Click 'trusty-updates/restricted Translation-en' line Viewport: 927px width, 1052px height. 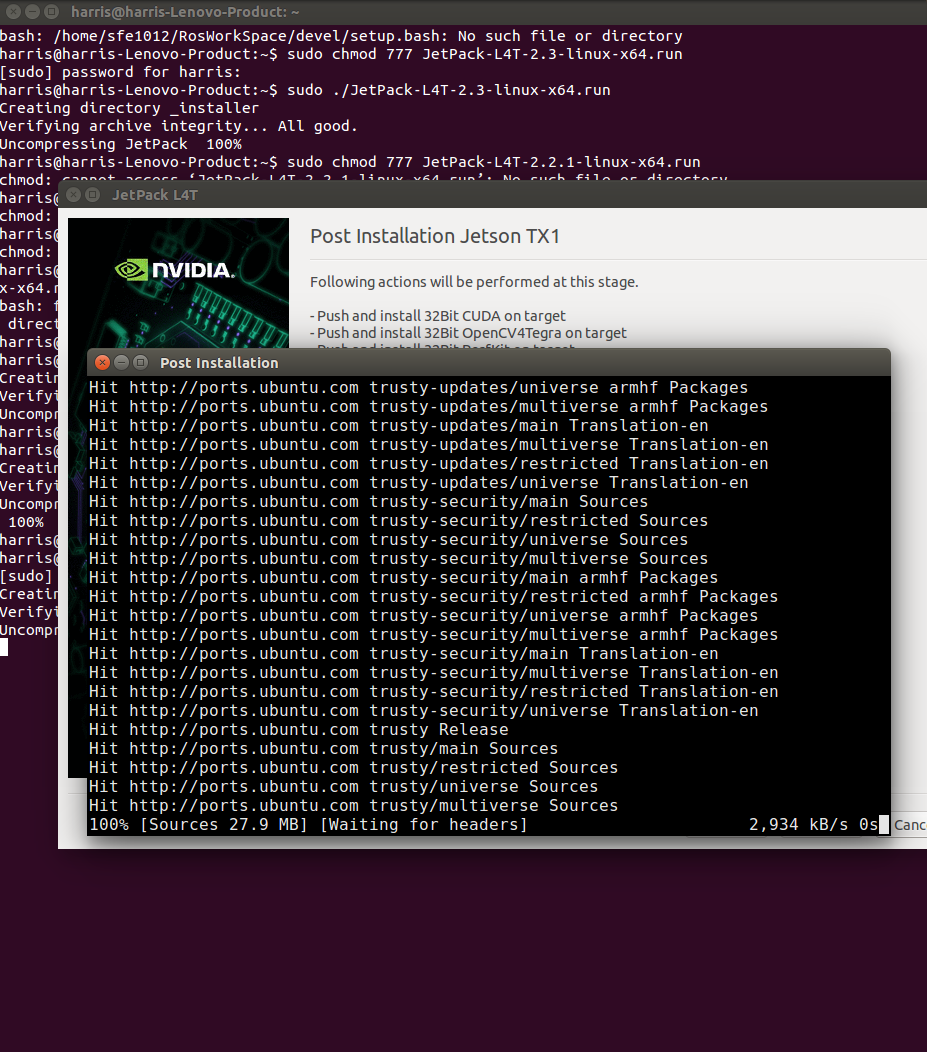coord(429,464)
